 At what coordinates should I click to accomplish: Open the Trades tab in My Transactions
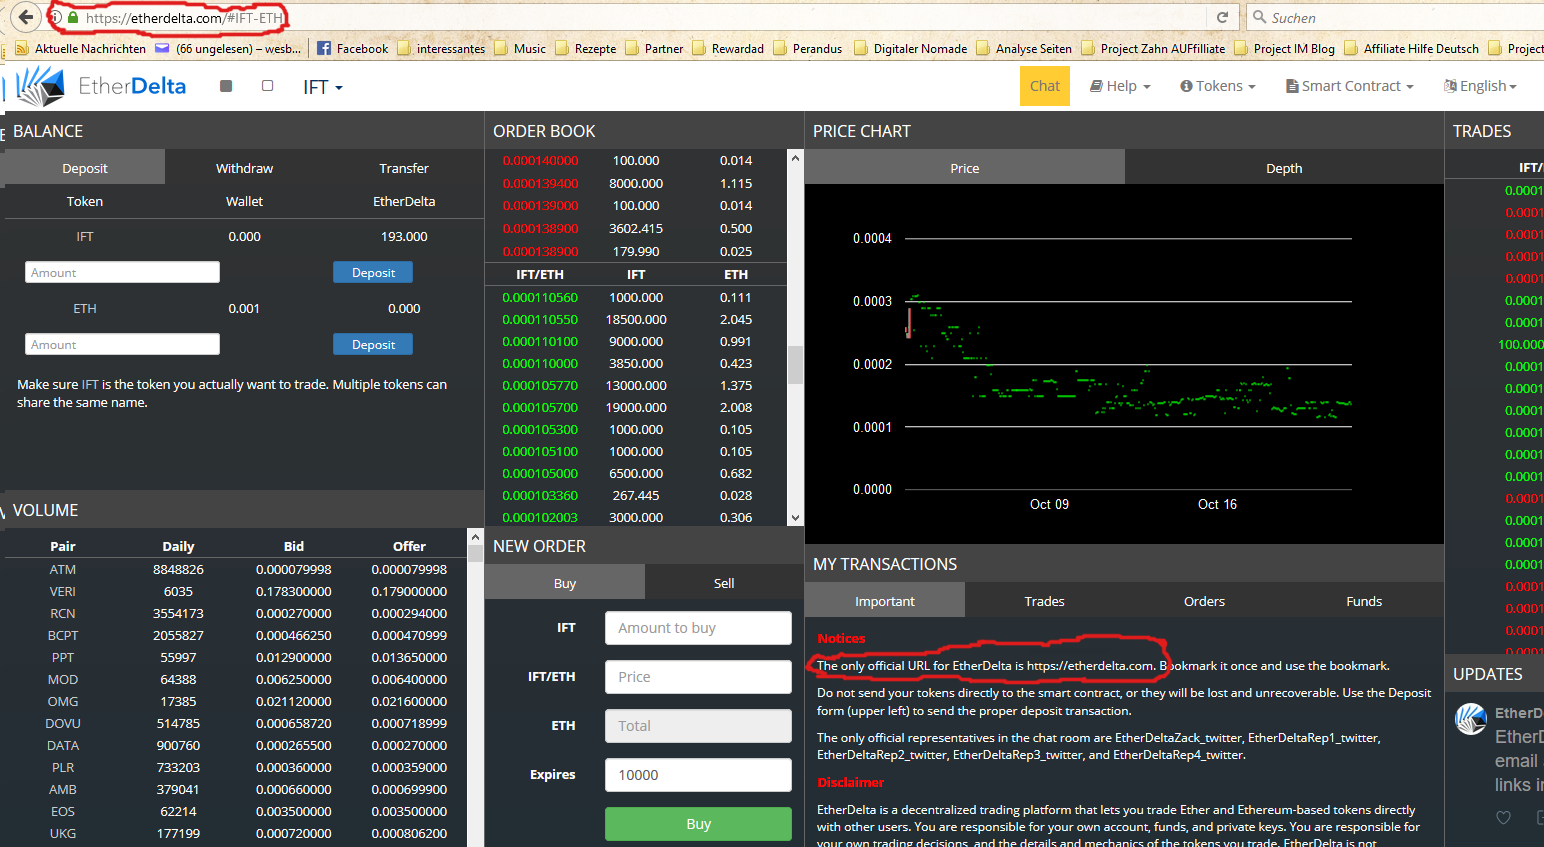1044,601
